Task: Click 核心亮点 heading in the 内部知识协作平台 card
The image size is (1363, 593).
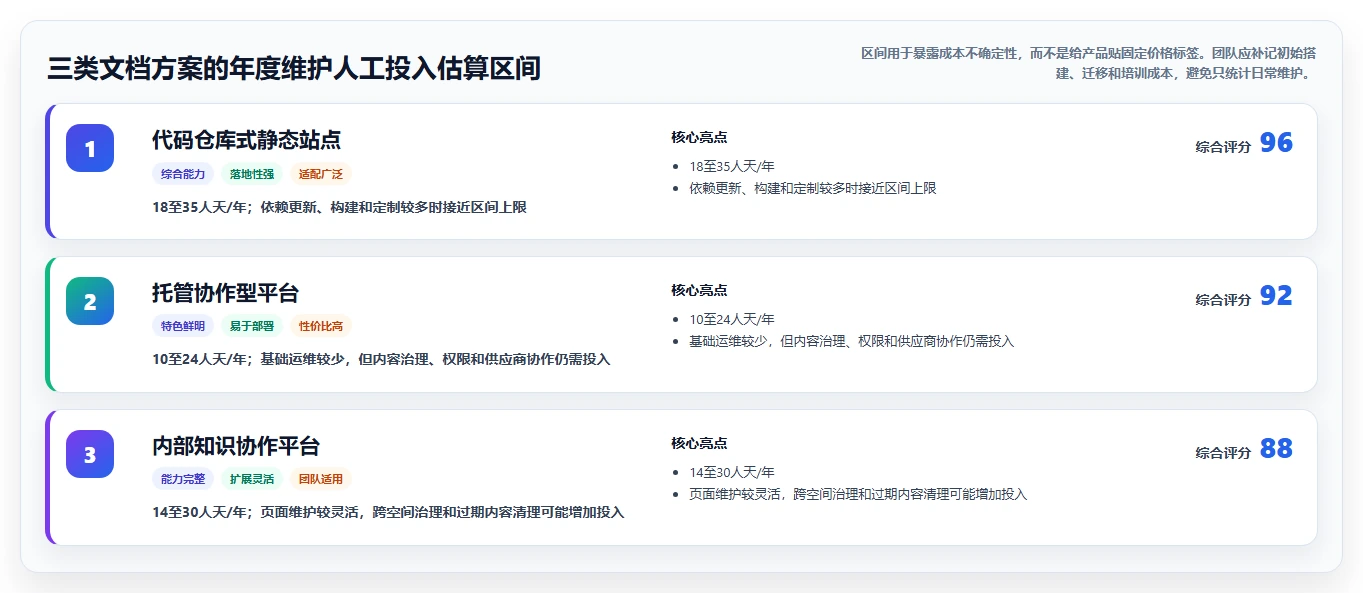Action: (x=699, y=443)
